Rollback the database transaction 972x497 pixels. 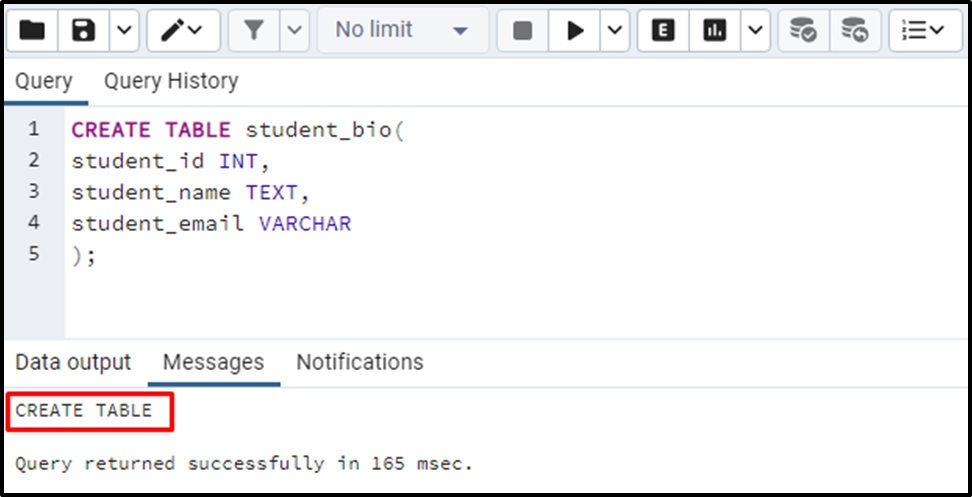tap(855, 30)
